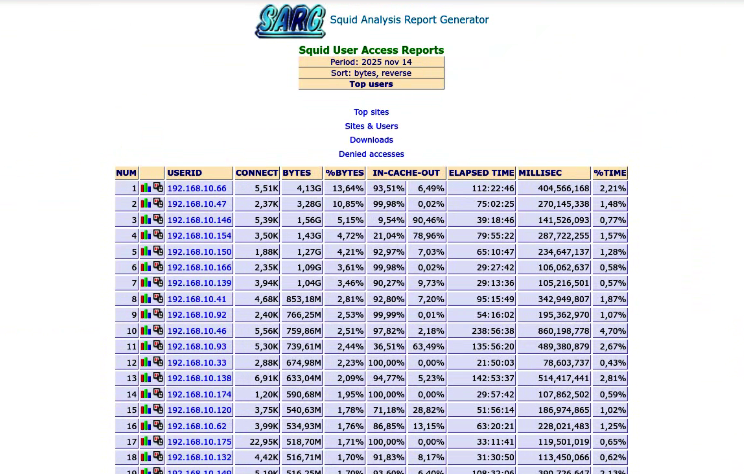The height and width of the screenshot is (474, 744).
Task: Open date/time report icon for 192.168.10.120
Action: pyautogui.click(x=158, y=410)
